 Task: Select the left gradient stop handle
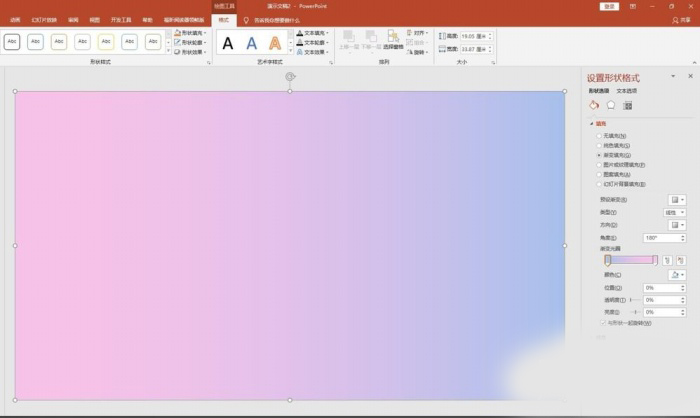click(x=608, y=260)
